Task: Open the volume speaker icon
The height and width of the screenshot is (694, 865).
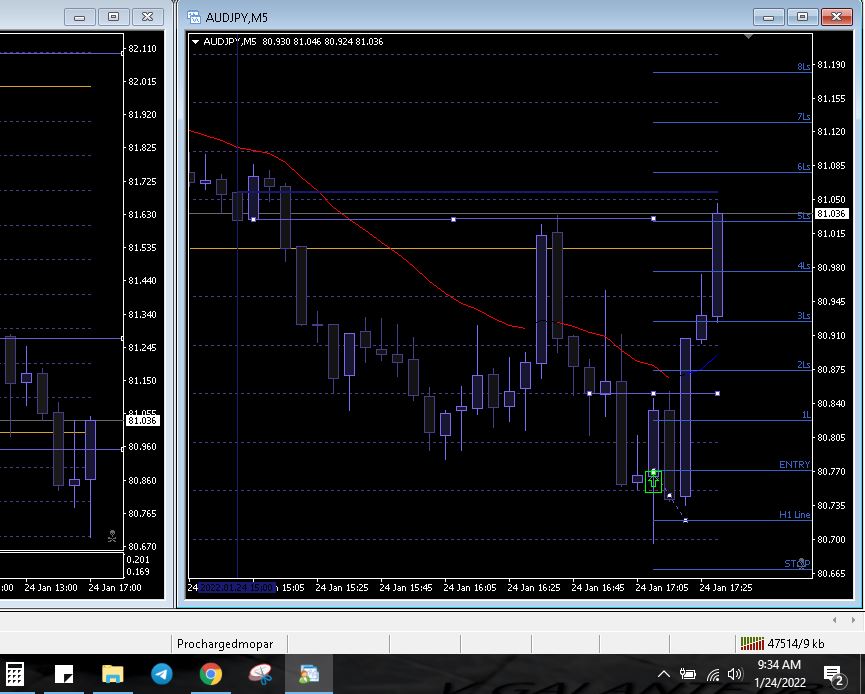Action: (x=735, y=674)
